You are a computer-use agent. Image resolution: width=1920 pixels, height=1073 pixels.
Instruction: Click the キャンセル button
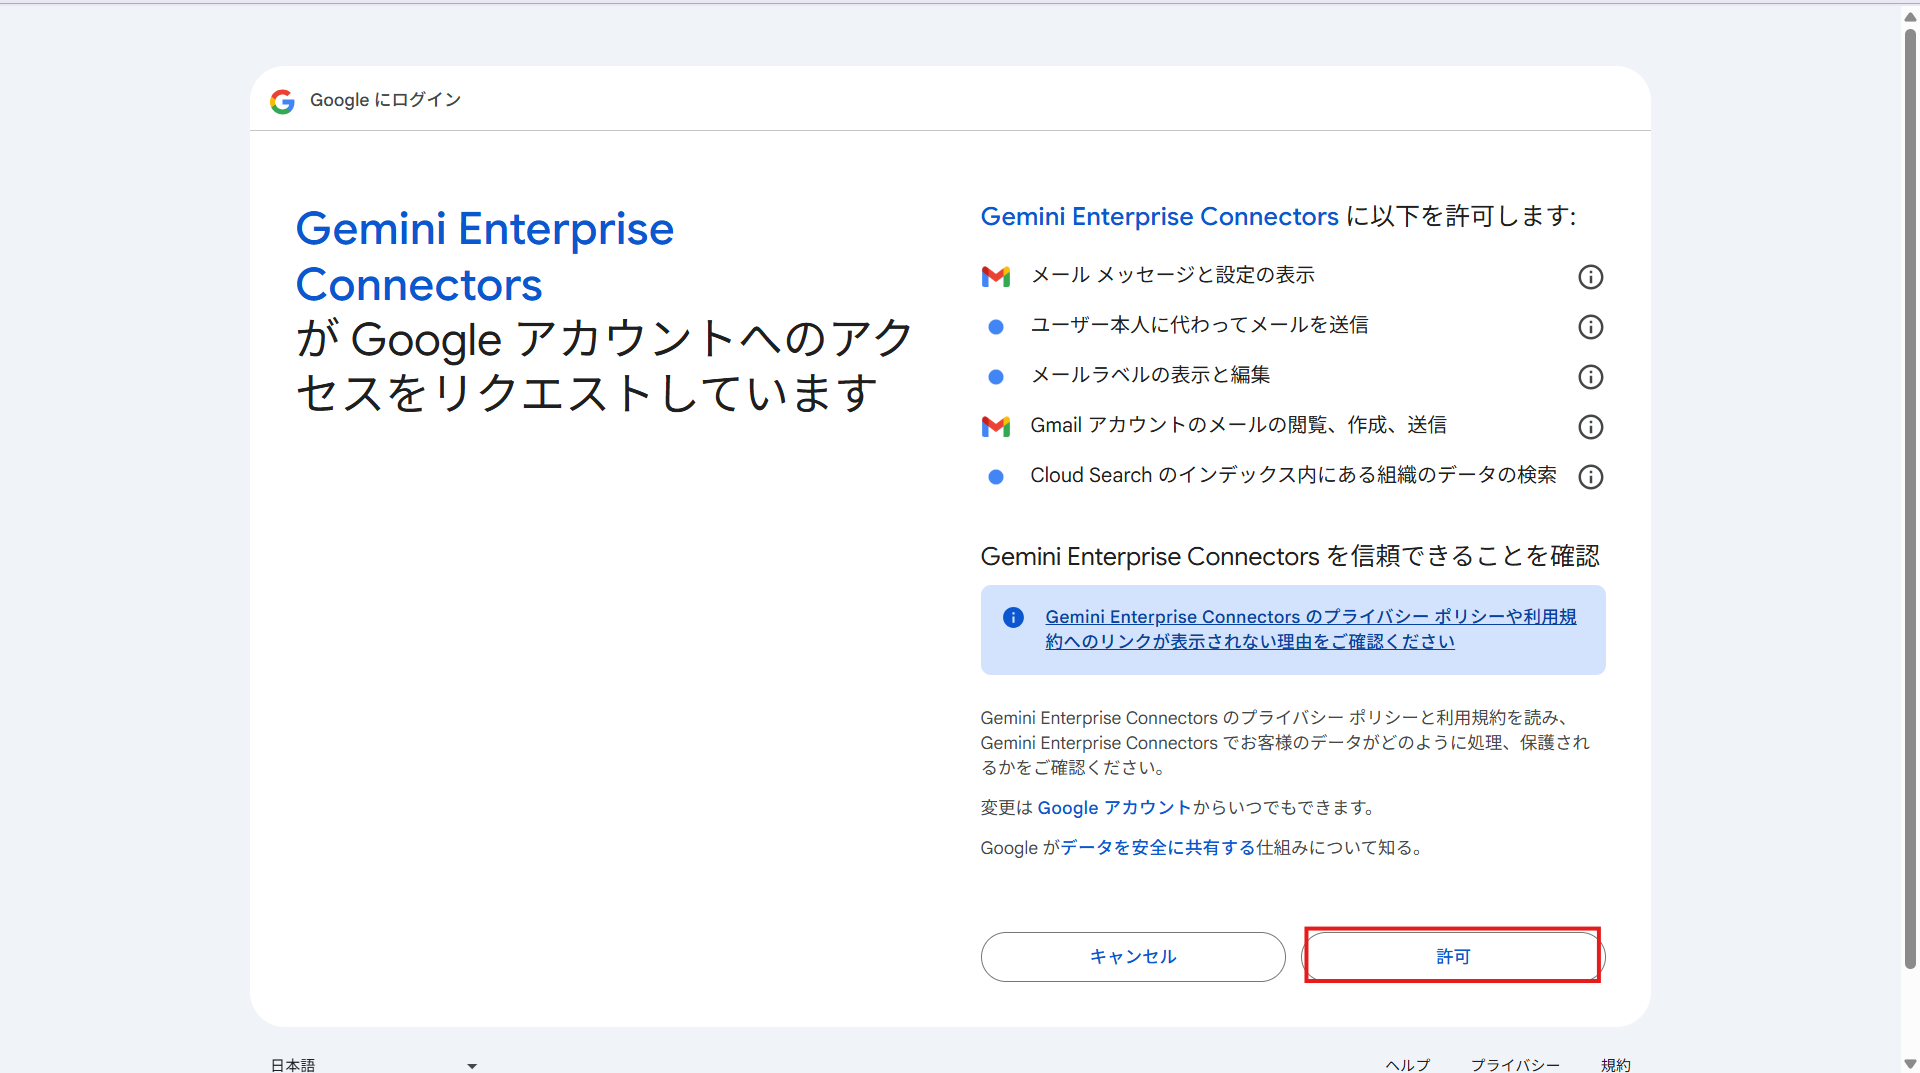(x=1133, y=957)
